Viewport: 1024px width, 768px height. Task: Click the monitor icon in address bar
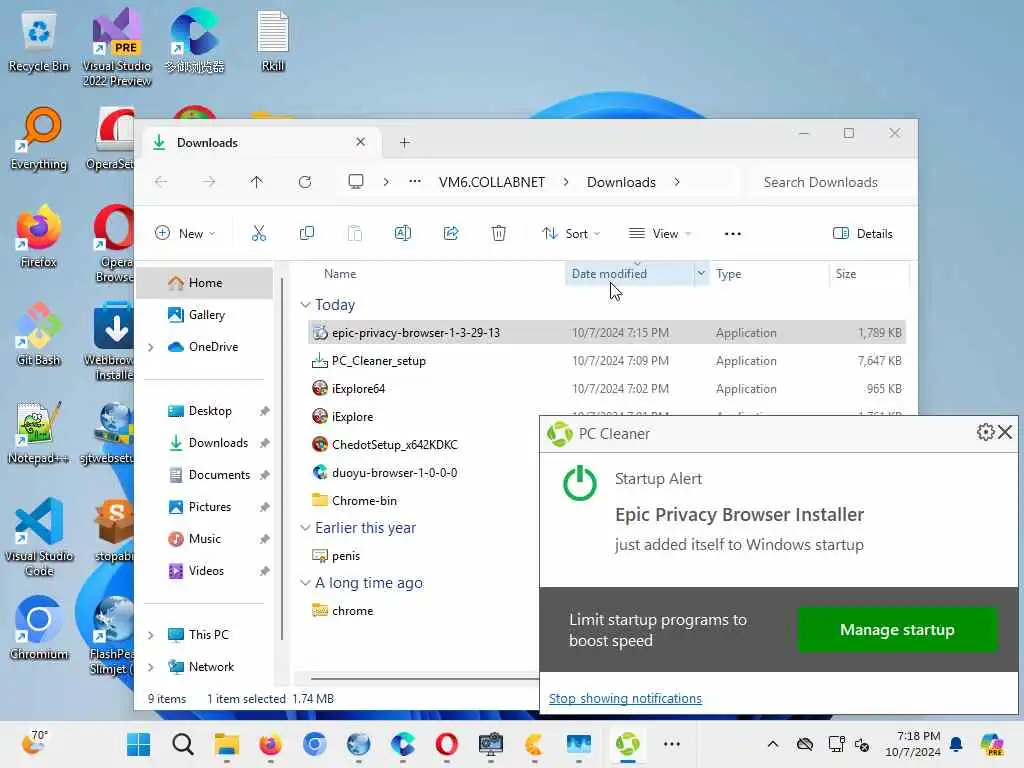click(356, 182)
